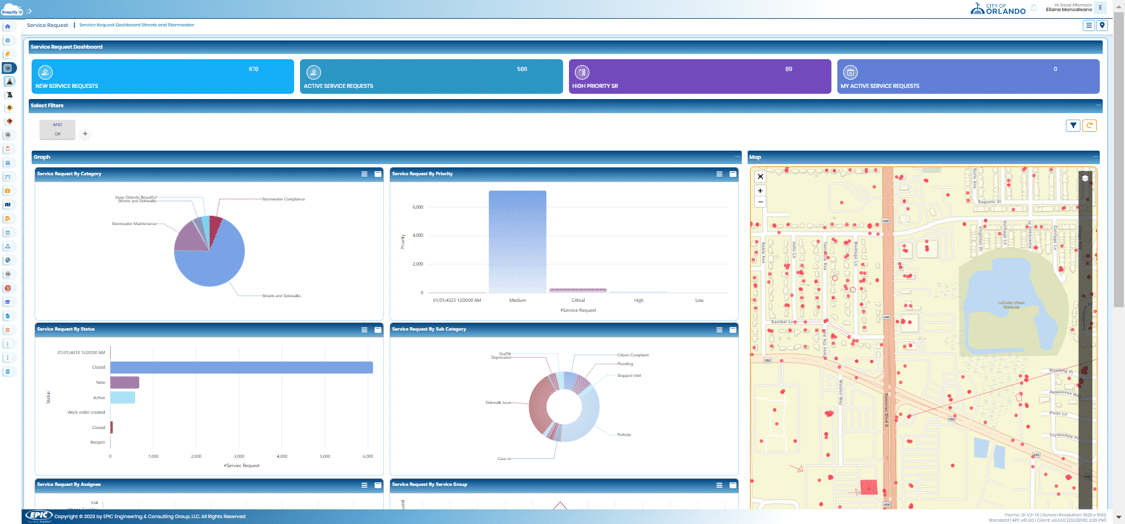Open Service Request By Priority chart menu
Viewport: 1125px width, 524px height.
719,174
